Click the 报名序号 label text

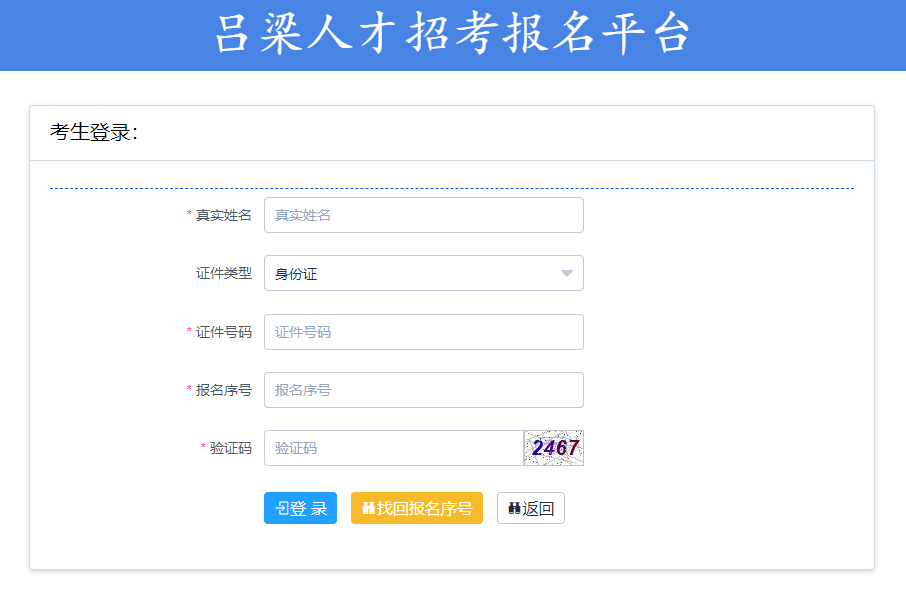[x=223, y=390]
